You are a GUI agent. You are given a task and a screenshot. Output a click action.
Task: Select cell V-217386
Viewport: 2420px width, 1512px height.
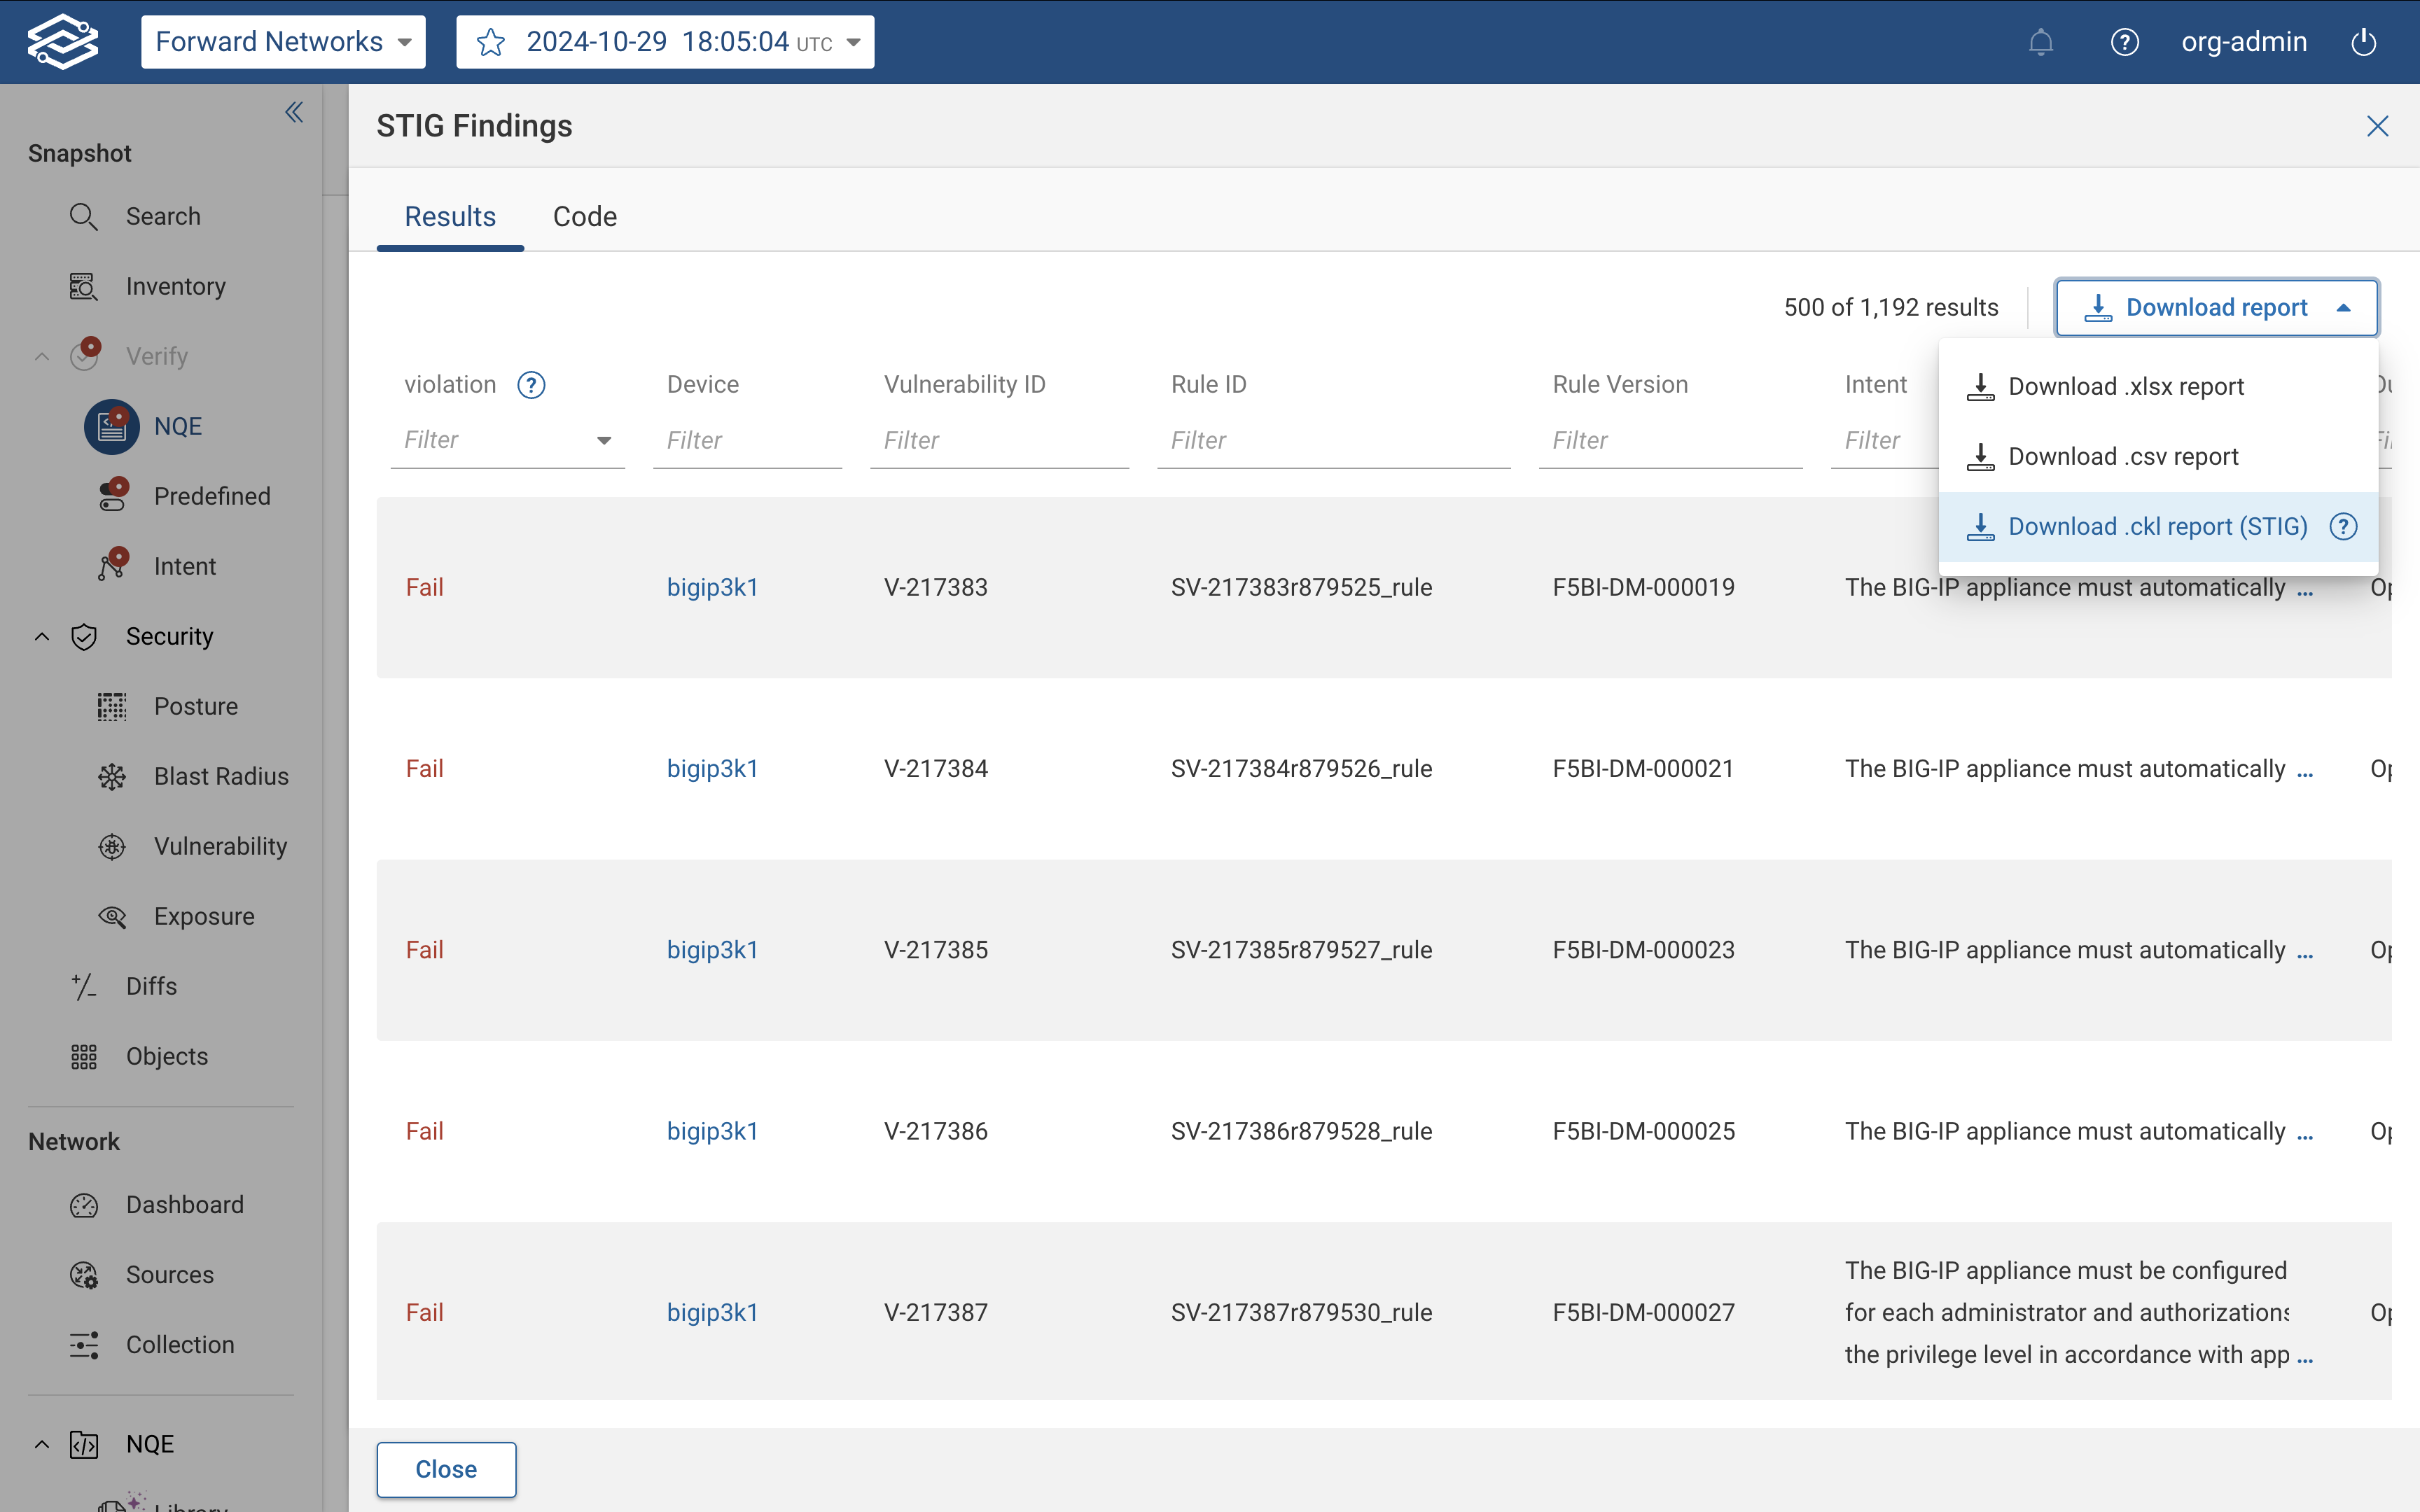pos(935,1131)
